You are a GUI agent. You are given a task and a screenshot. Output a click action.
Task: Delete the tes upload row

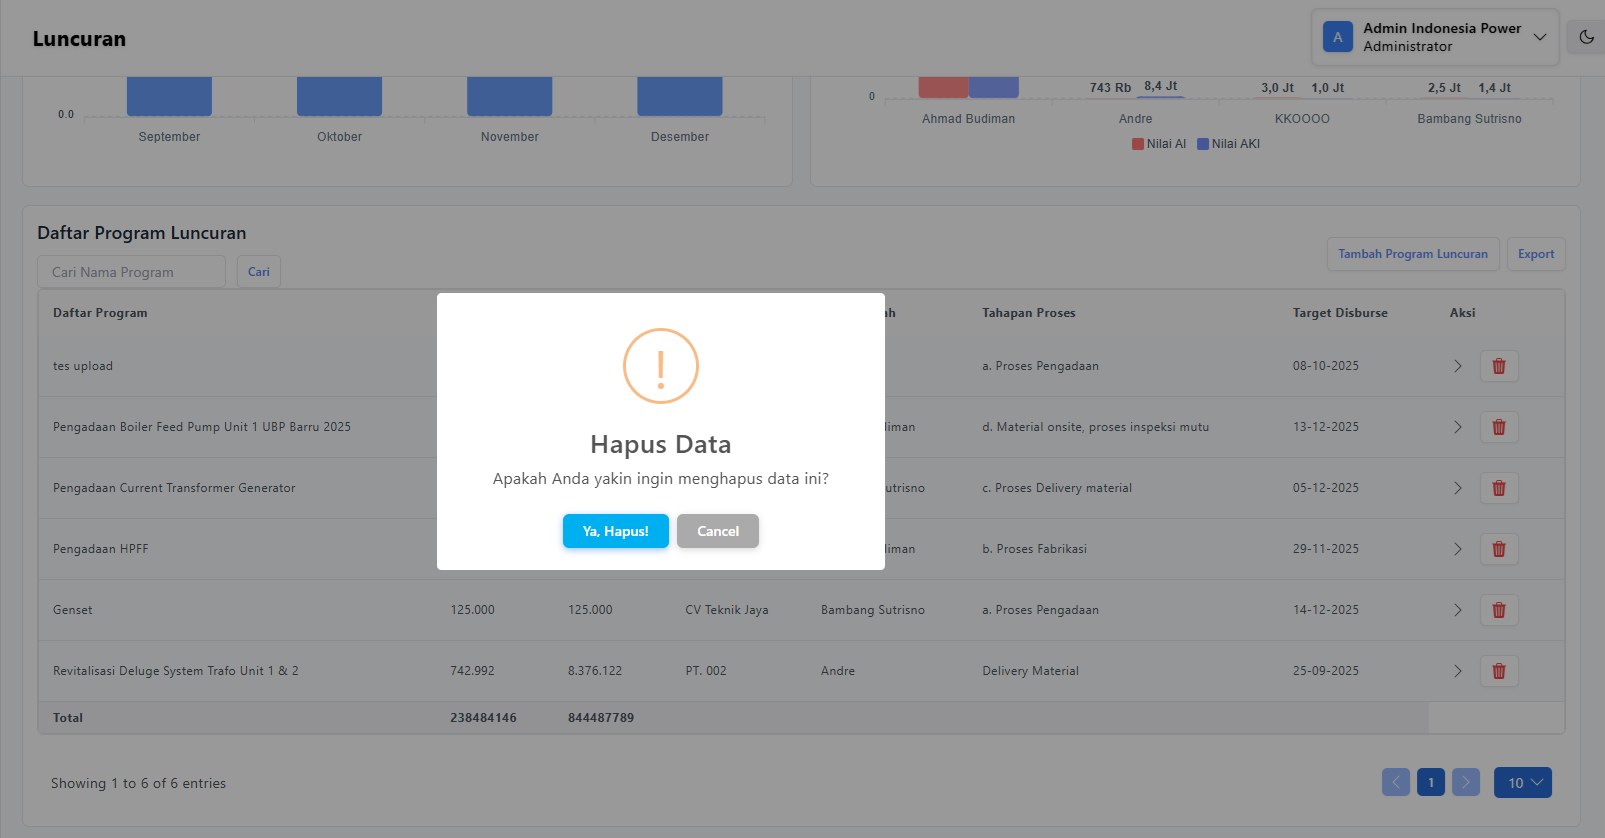(1498, 366)
